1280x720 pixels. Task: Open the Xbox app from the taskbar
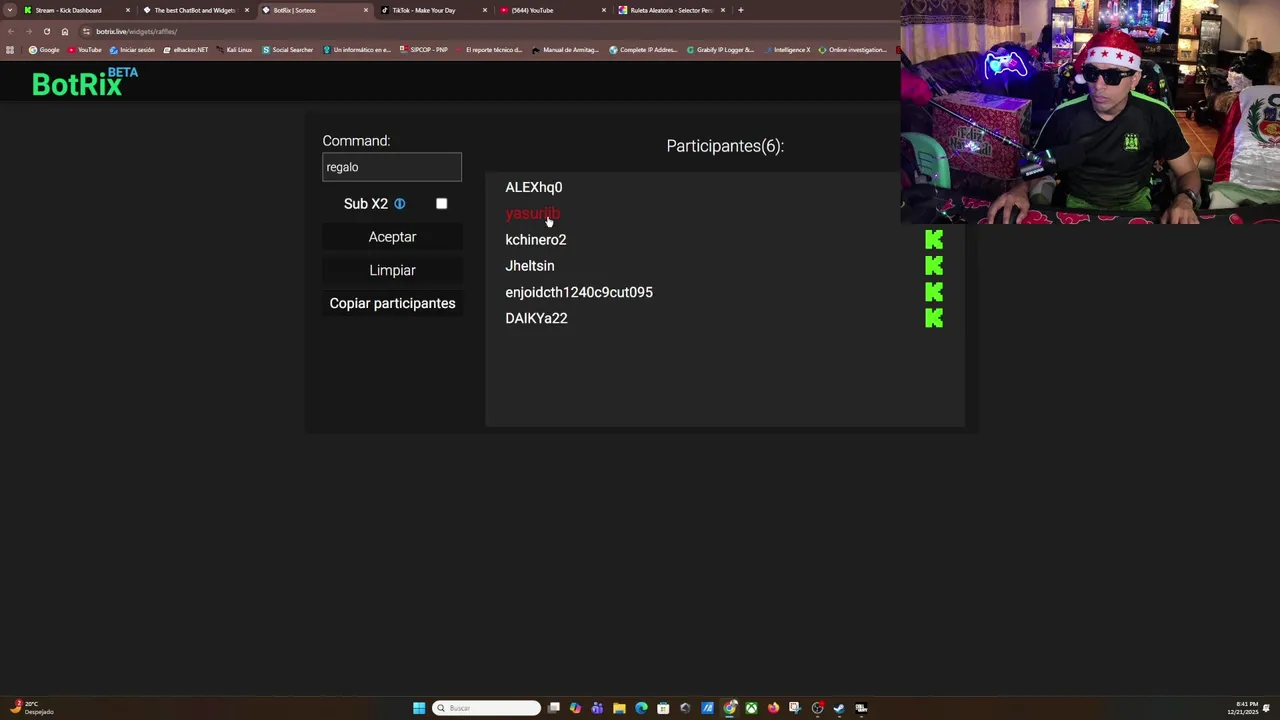coord(751,708)
